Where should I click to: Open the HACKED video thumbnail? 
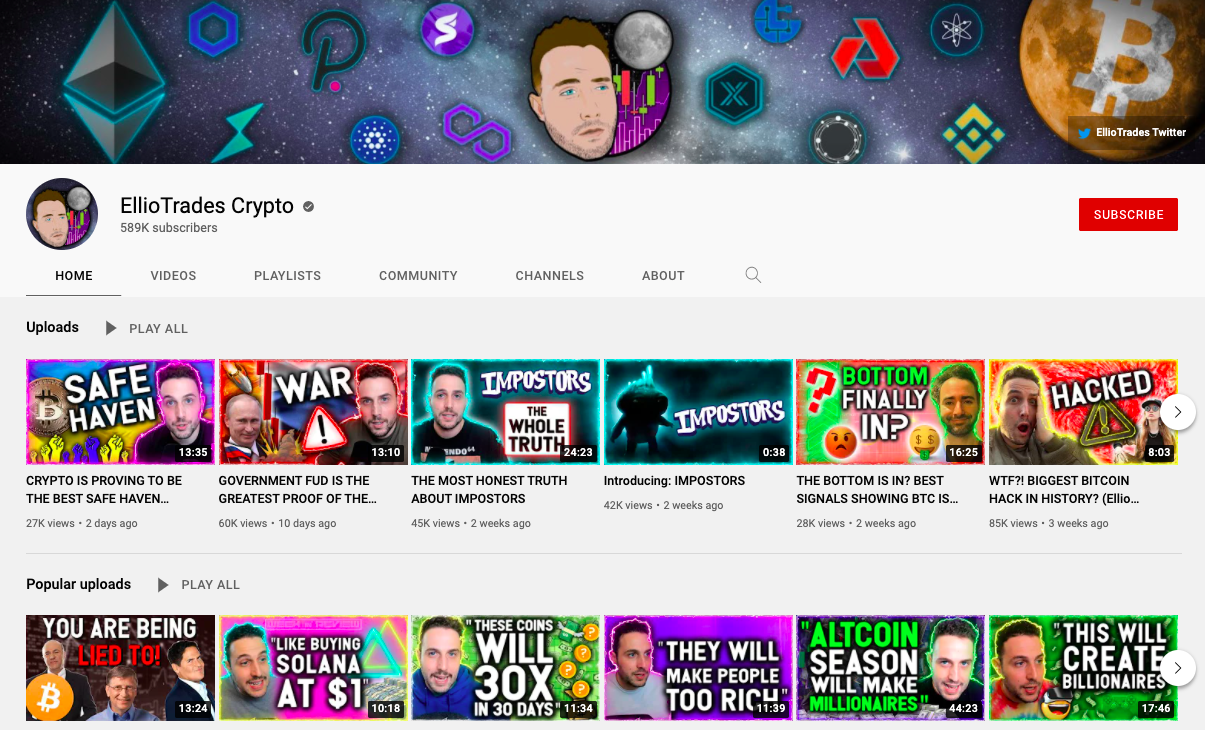point(1083,411)
